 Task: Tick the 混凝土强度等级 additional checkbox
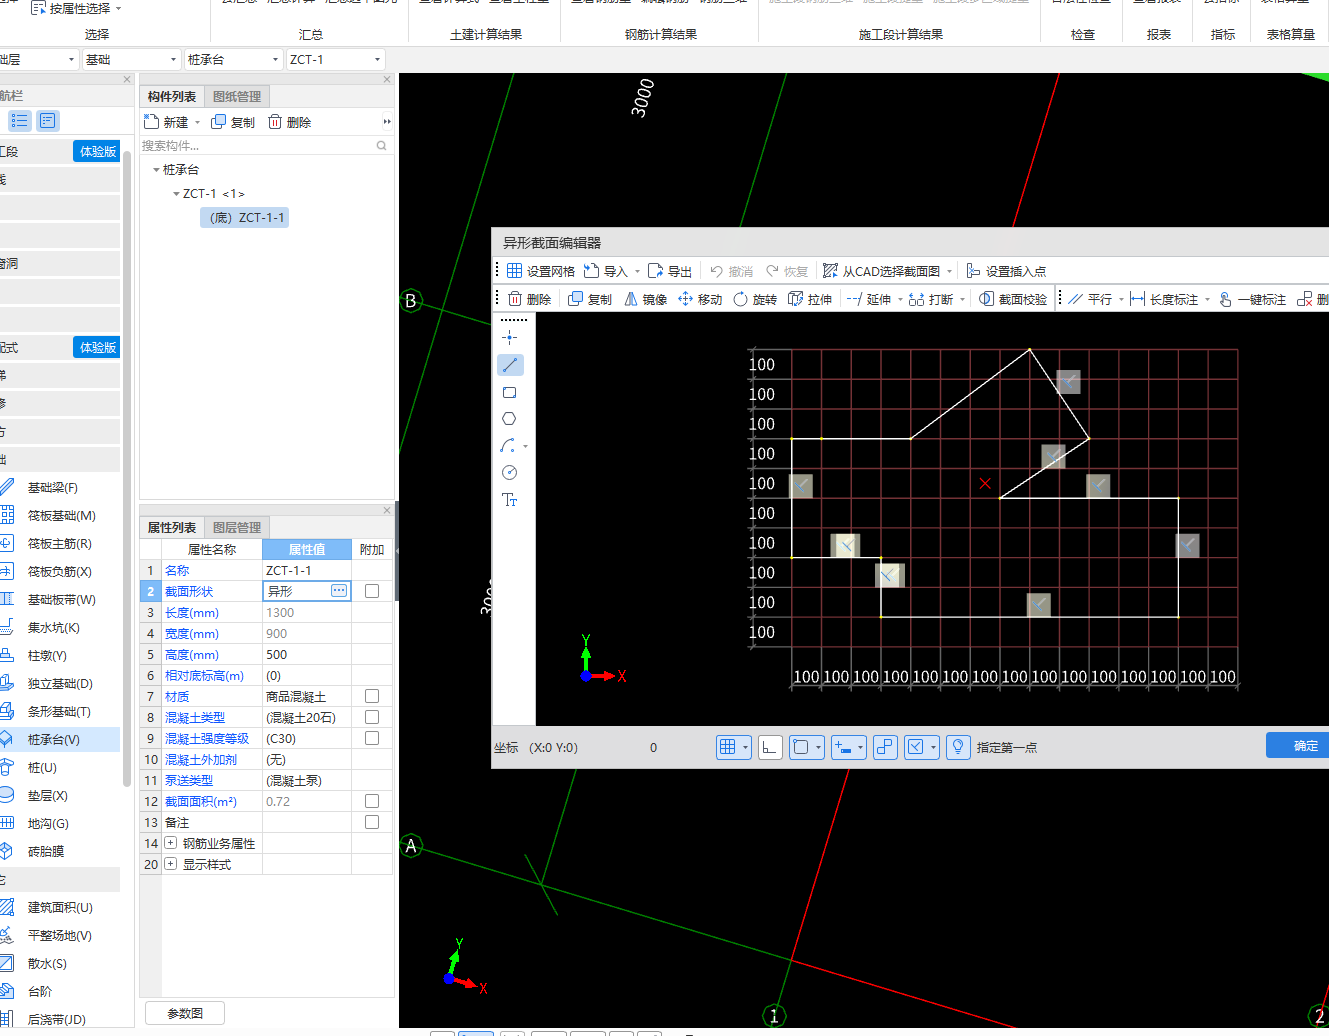[372, 738]
